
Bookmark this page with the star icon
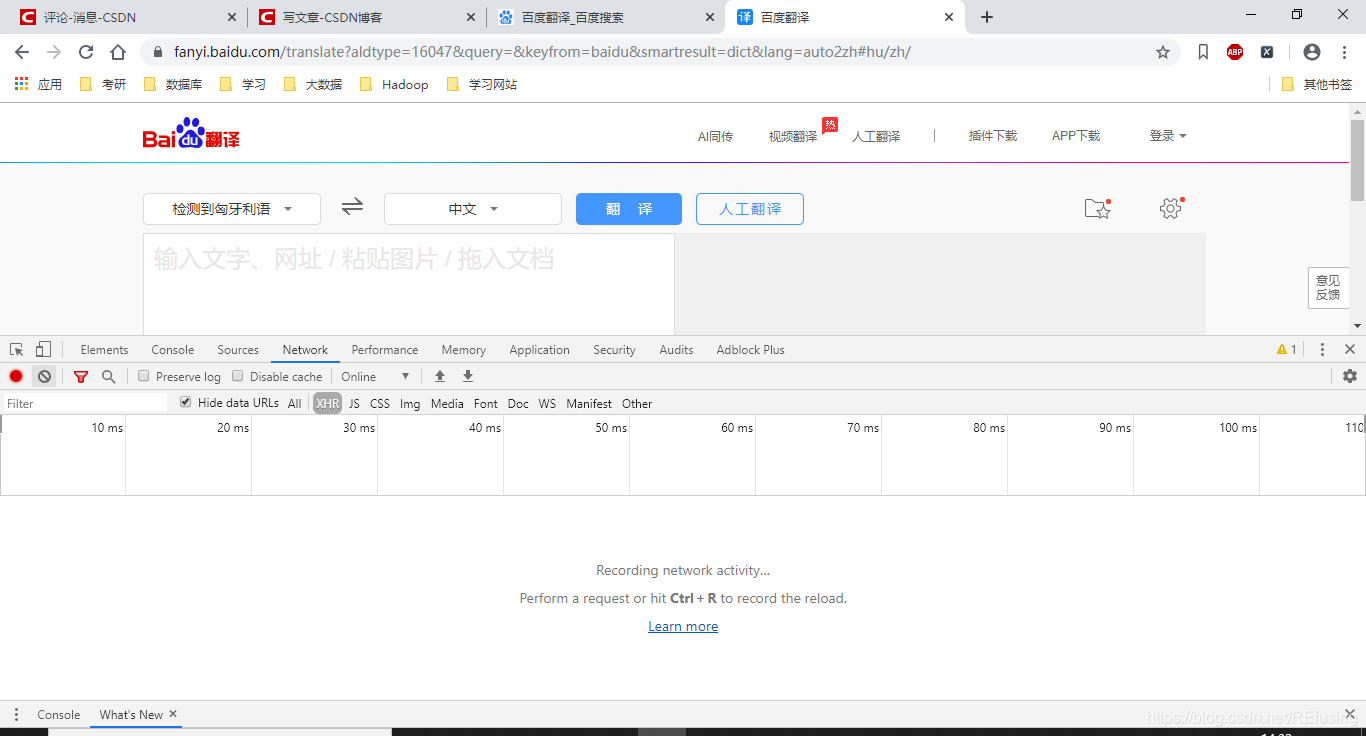[1163, 52]
